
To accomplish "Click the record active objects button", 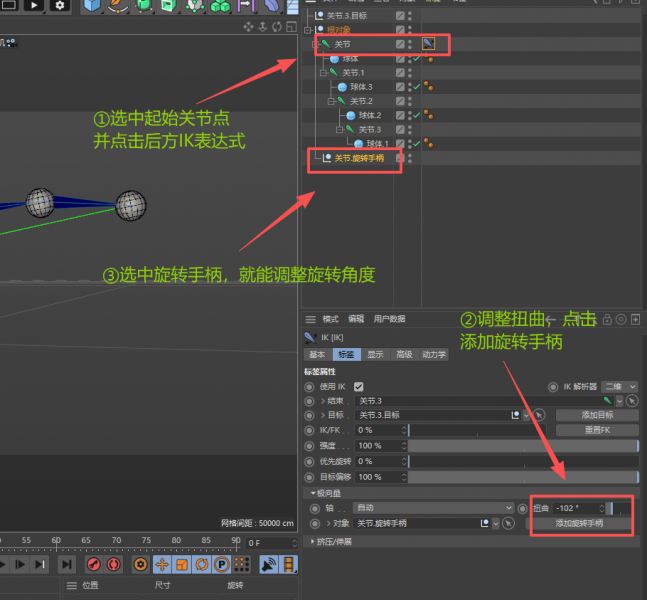I will coord(93,565).
